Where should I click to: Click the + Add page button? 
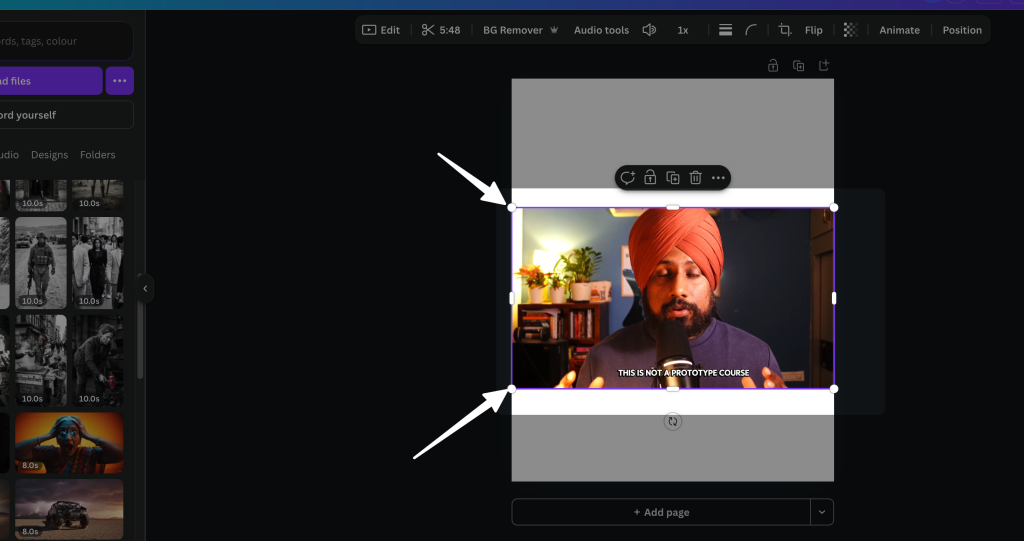[661, 512]
